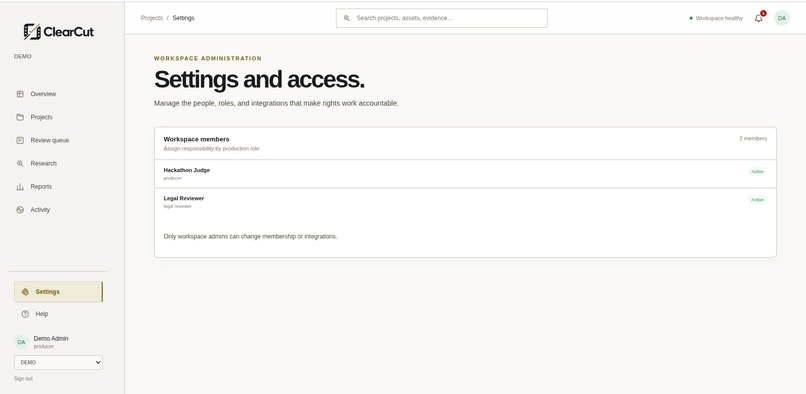Click the Sign out link
Screen dimensions: 806x394
point(23,379)
